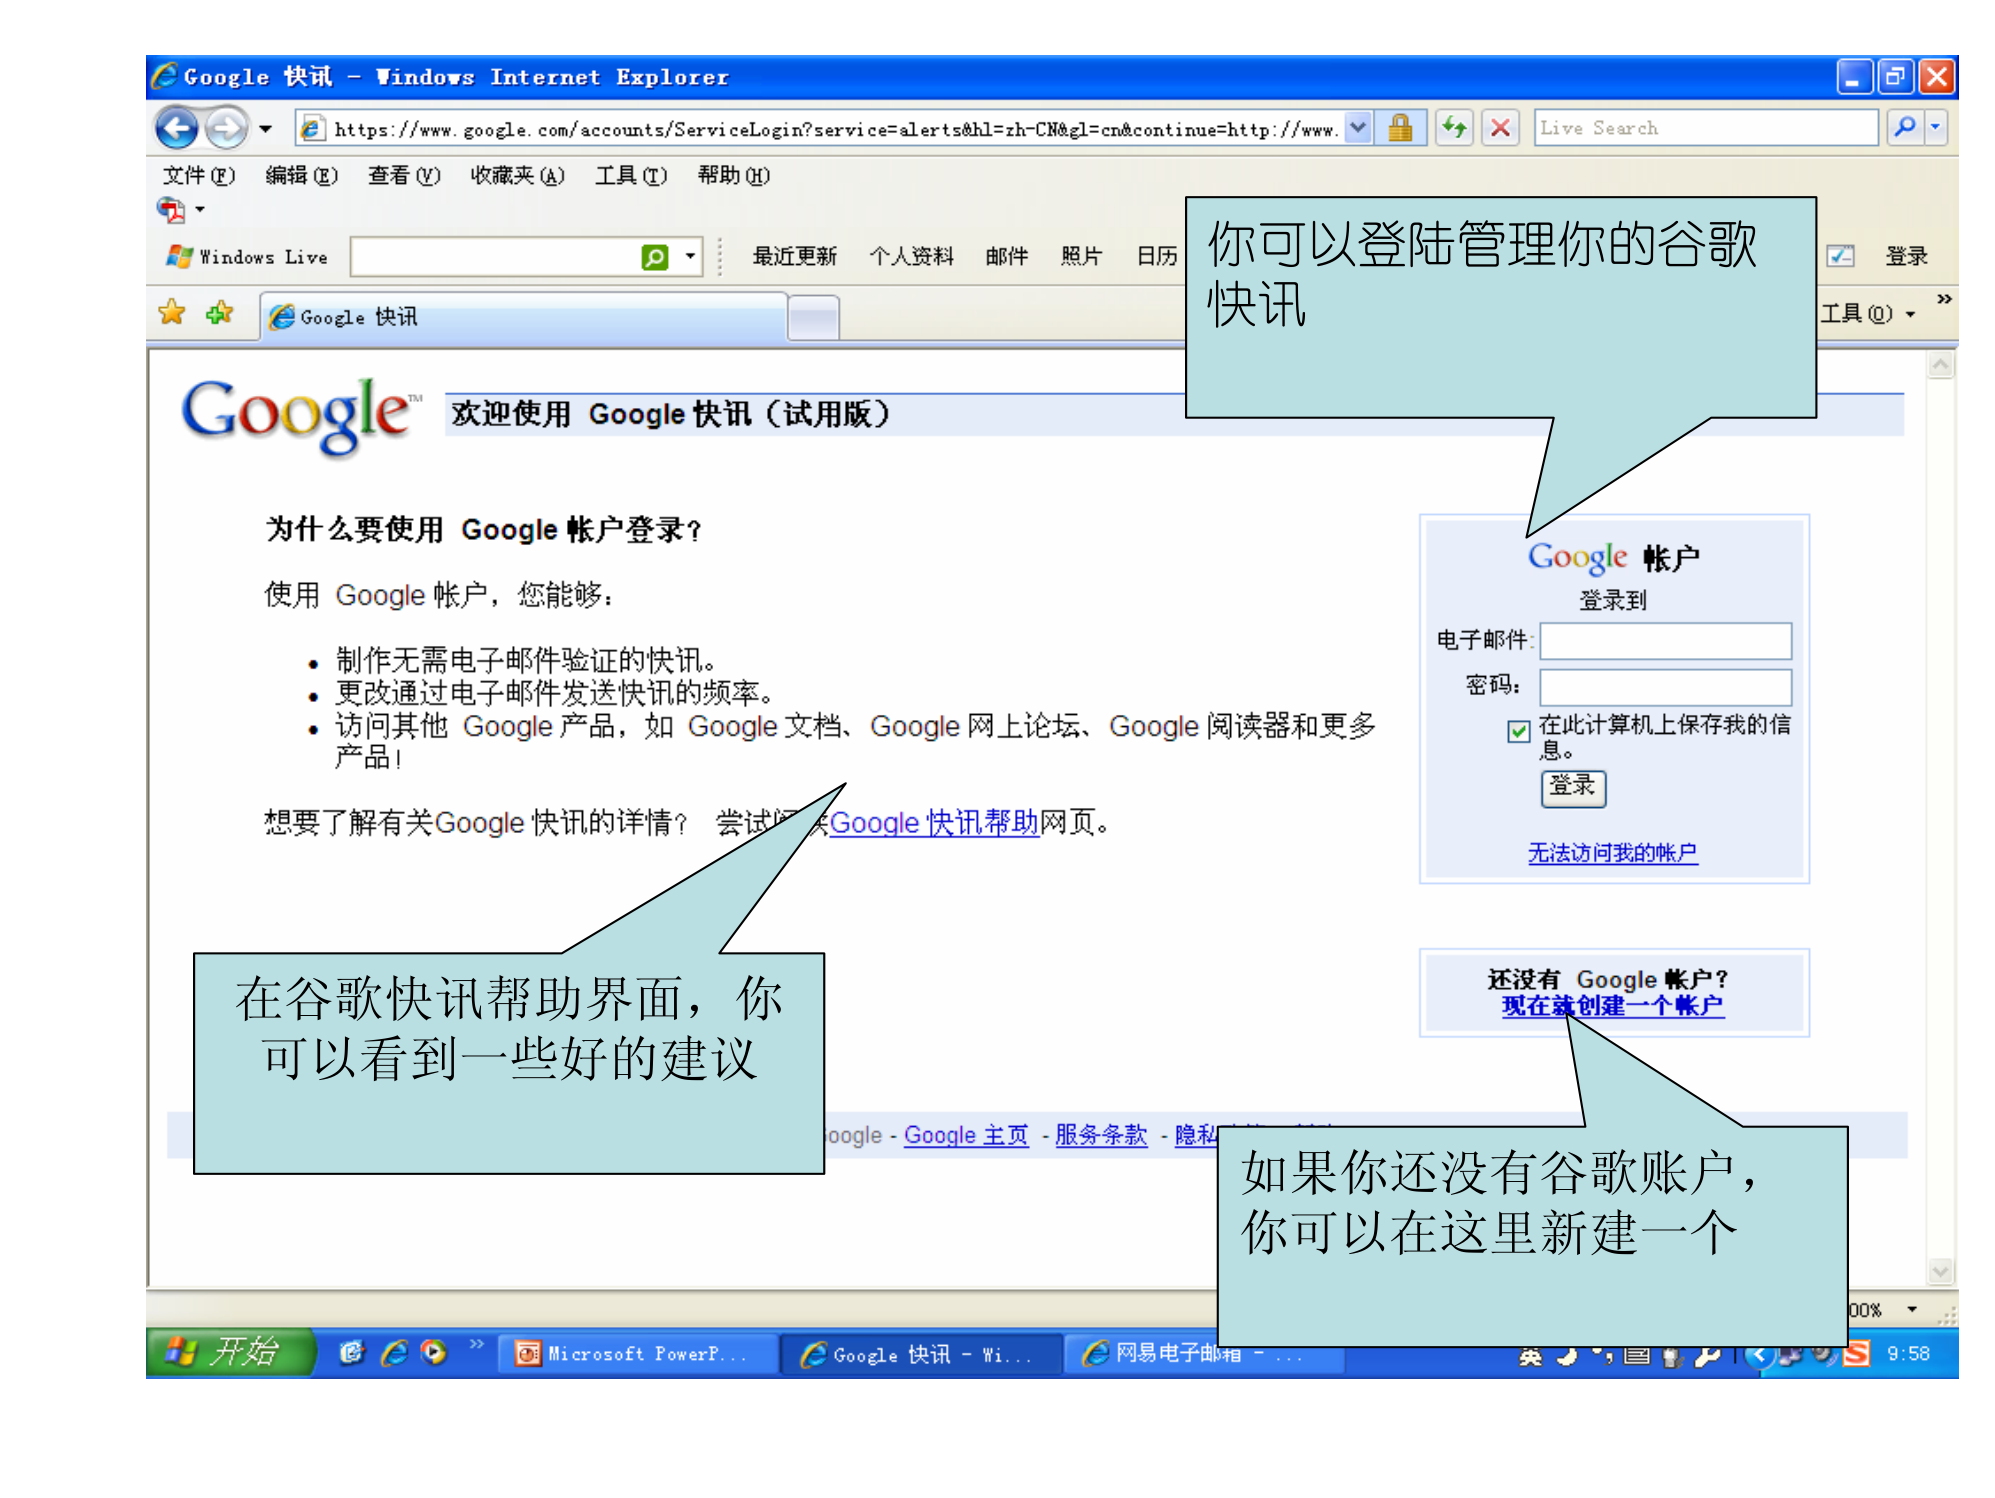The width and height of the screenshot is (1995, 1498).
Task: Click the security lock icon in address bar
Action: coord(1400,128)
